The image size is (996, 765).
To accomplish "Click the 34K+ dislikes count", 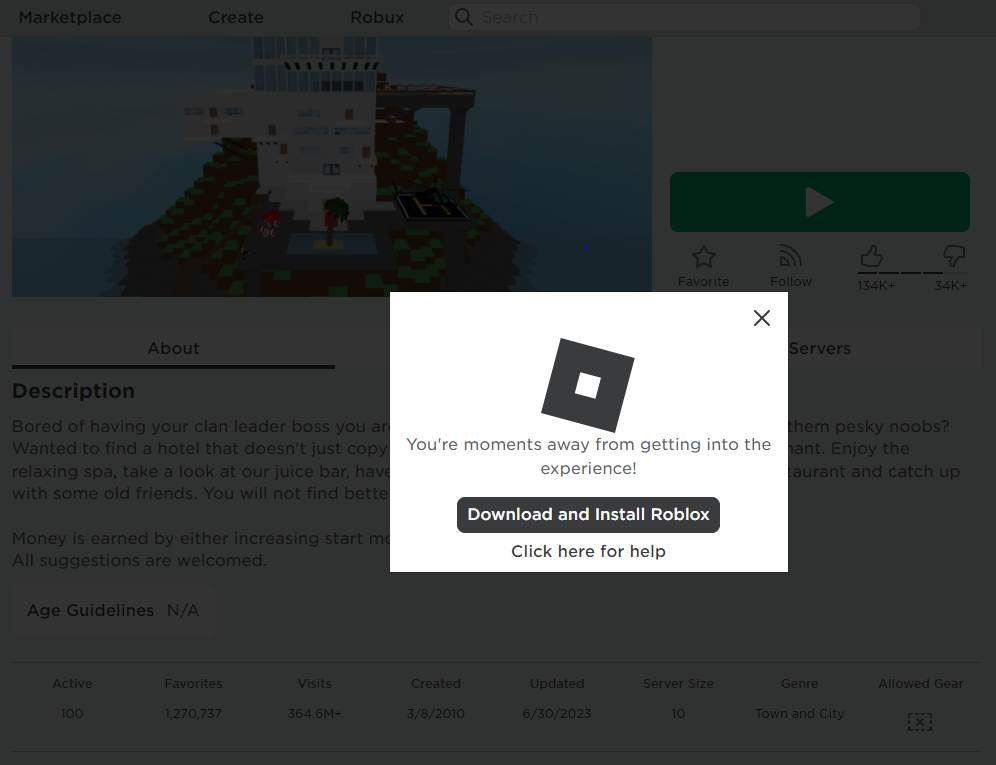I will (x=950, y=286).
